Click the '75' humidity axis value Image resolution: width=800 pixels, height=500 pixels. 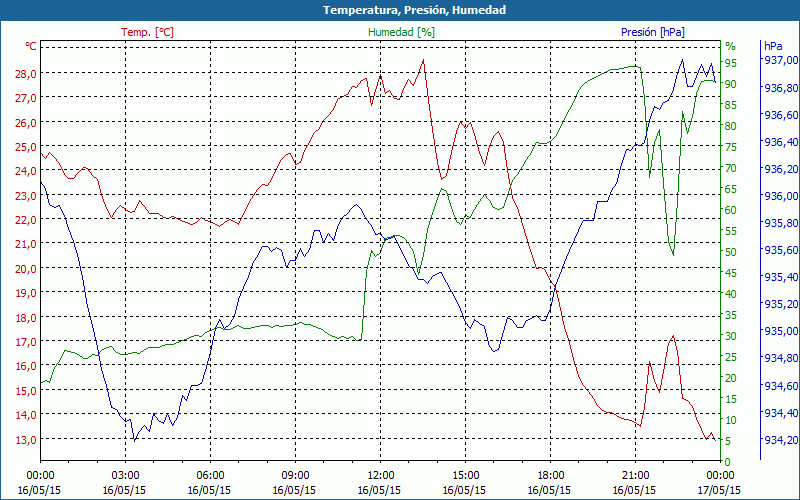coord(731,147)
